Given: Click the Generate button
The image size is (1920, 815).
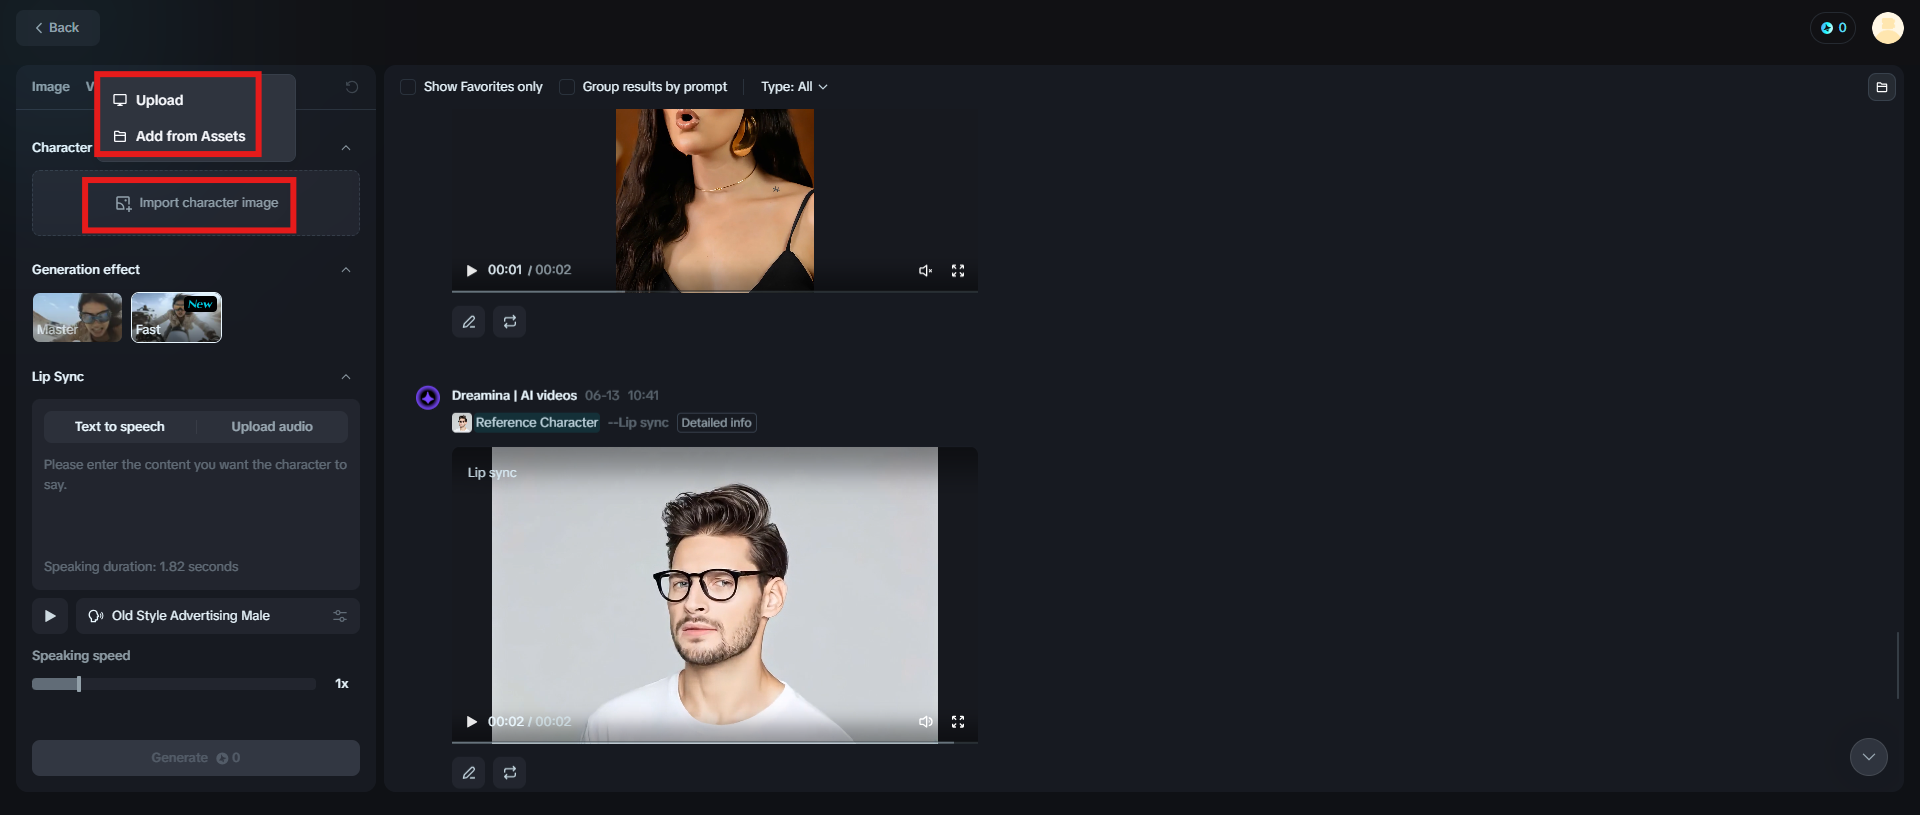Looking at the screenshot, I should click(196, 758).
